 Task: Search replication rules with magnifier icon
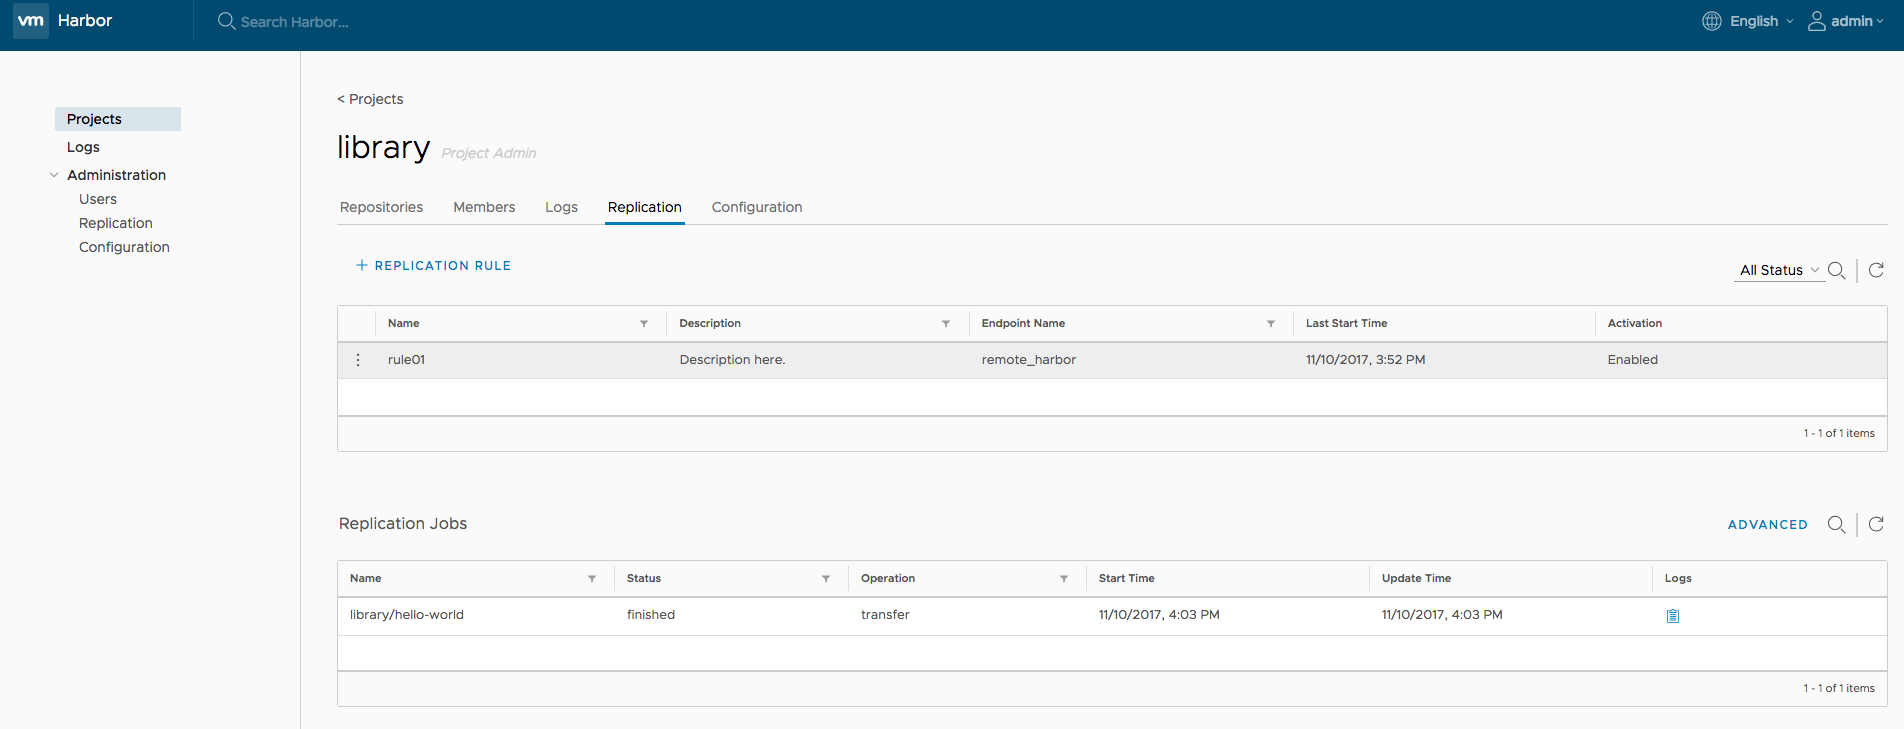tap(1836, 270)
